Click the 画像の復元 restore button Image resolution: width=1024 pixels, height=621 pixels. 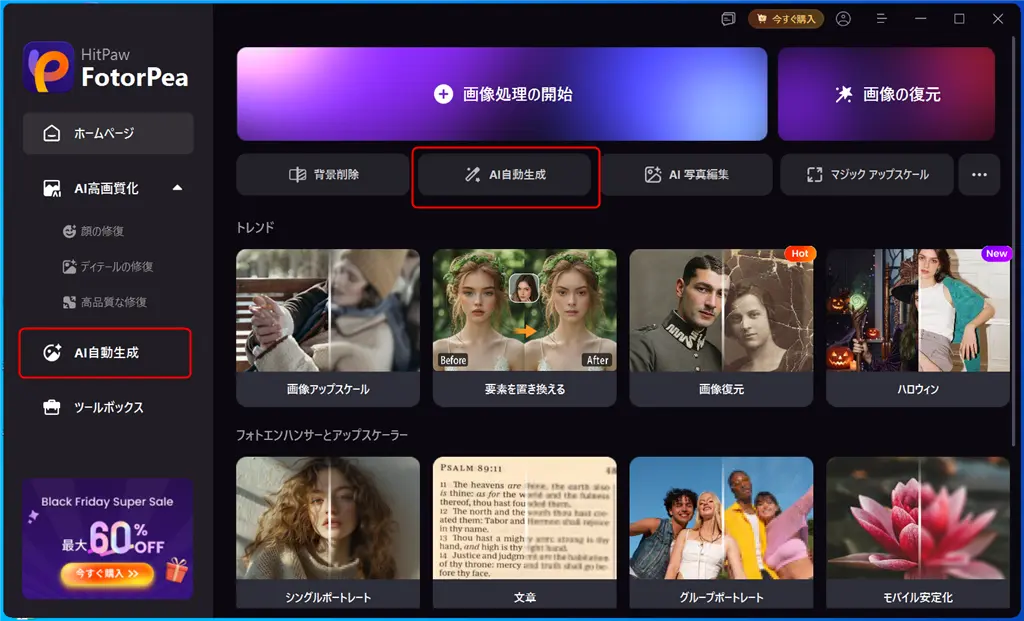click(x=885, y=94)
